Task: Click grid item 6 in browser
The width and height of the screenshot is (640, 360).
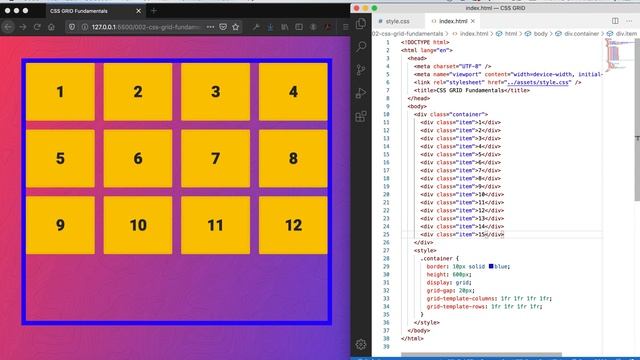Action: click(138, 158)
